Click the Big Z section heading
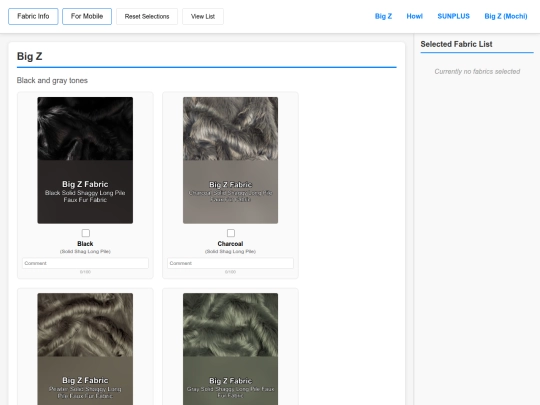 point(30,56)
